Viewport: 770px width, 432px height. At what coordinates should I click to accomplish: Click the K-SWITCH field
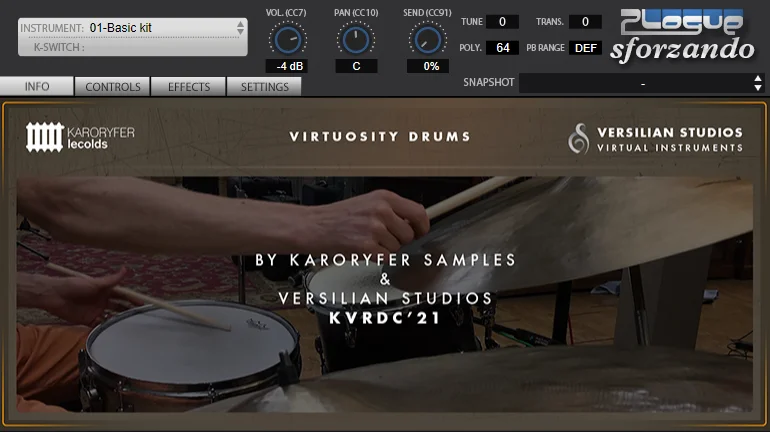[x=133, y=47]
